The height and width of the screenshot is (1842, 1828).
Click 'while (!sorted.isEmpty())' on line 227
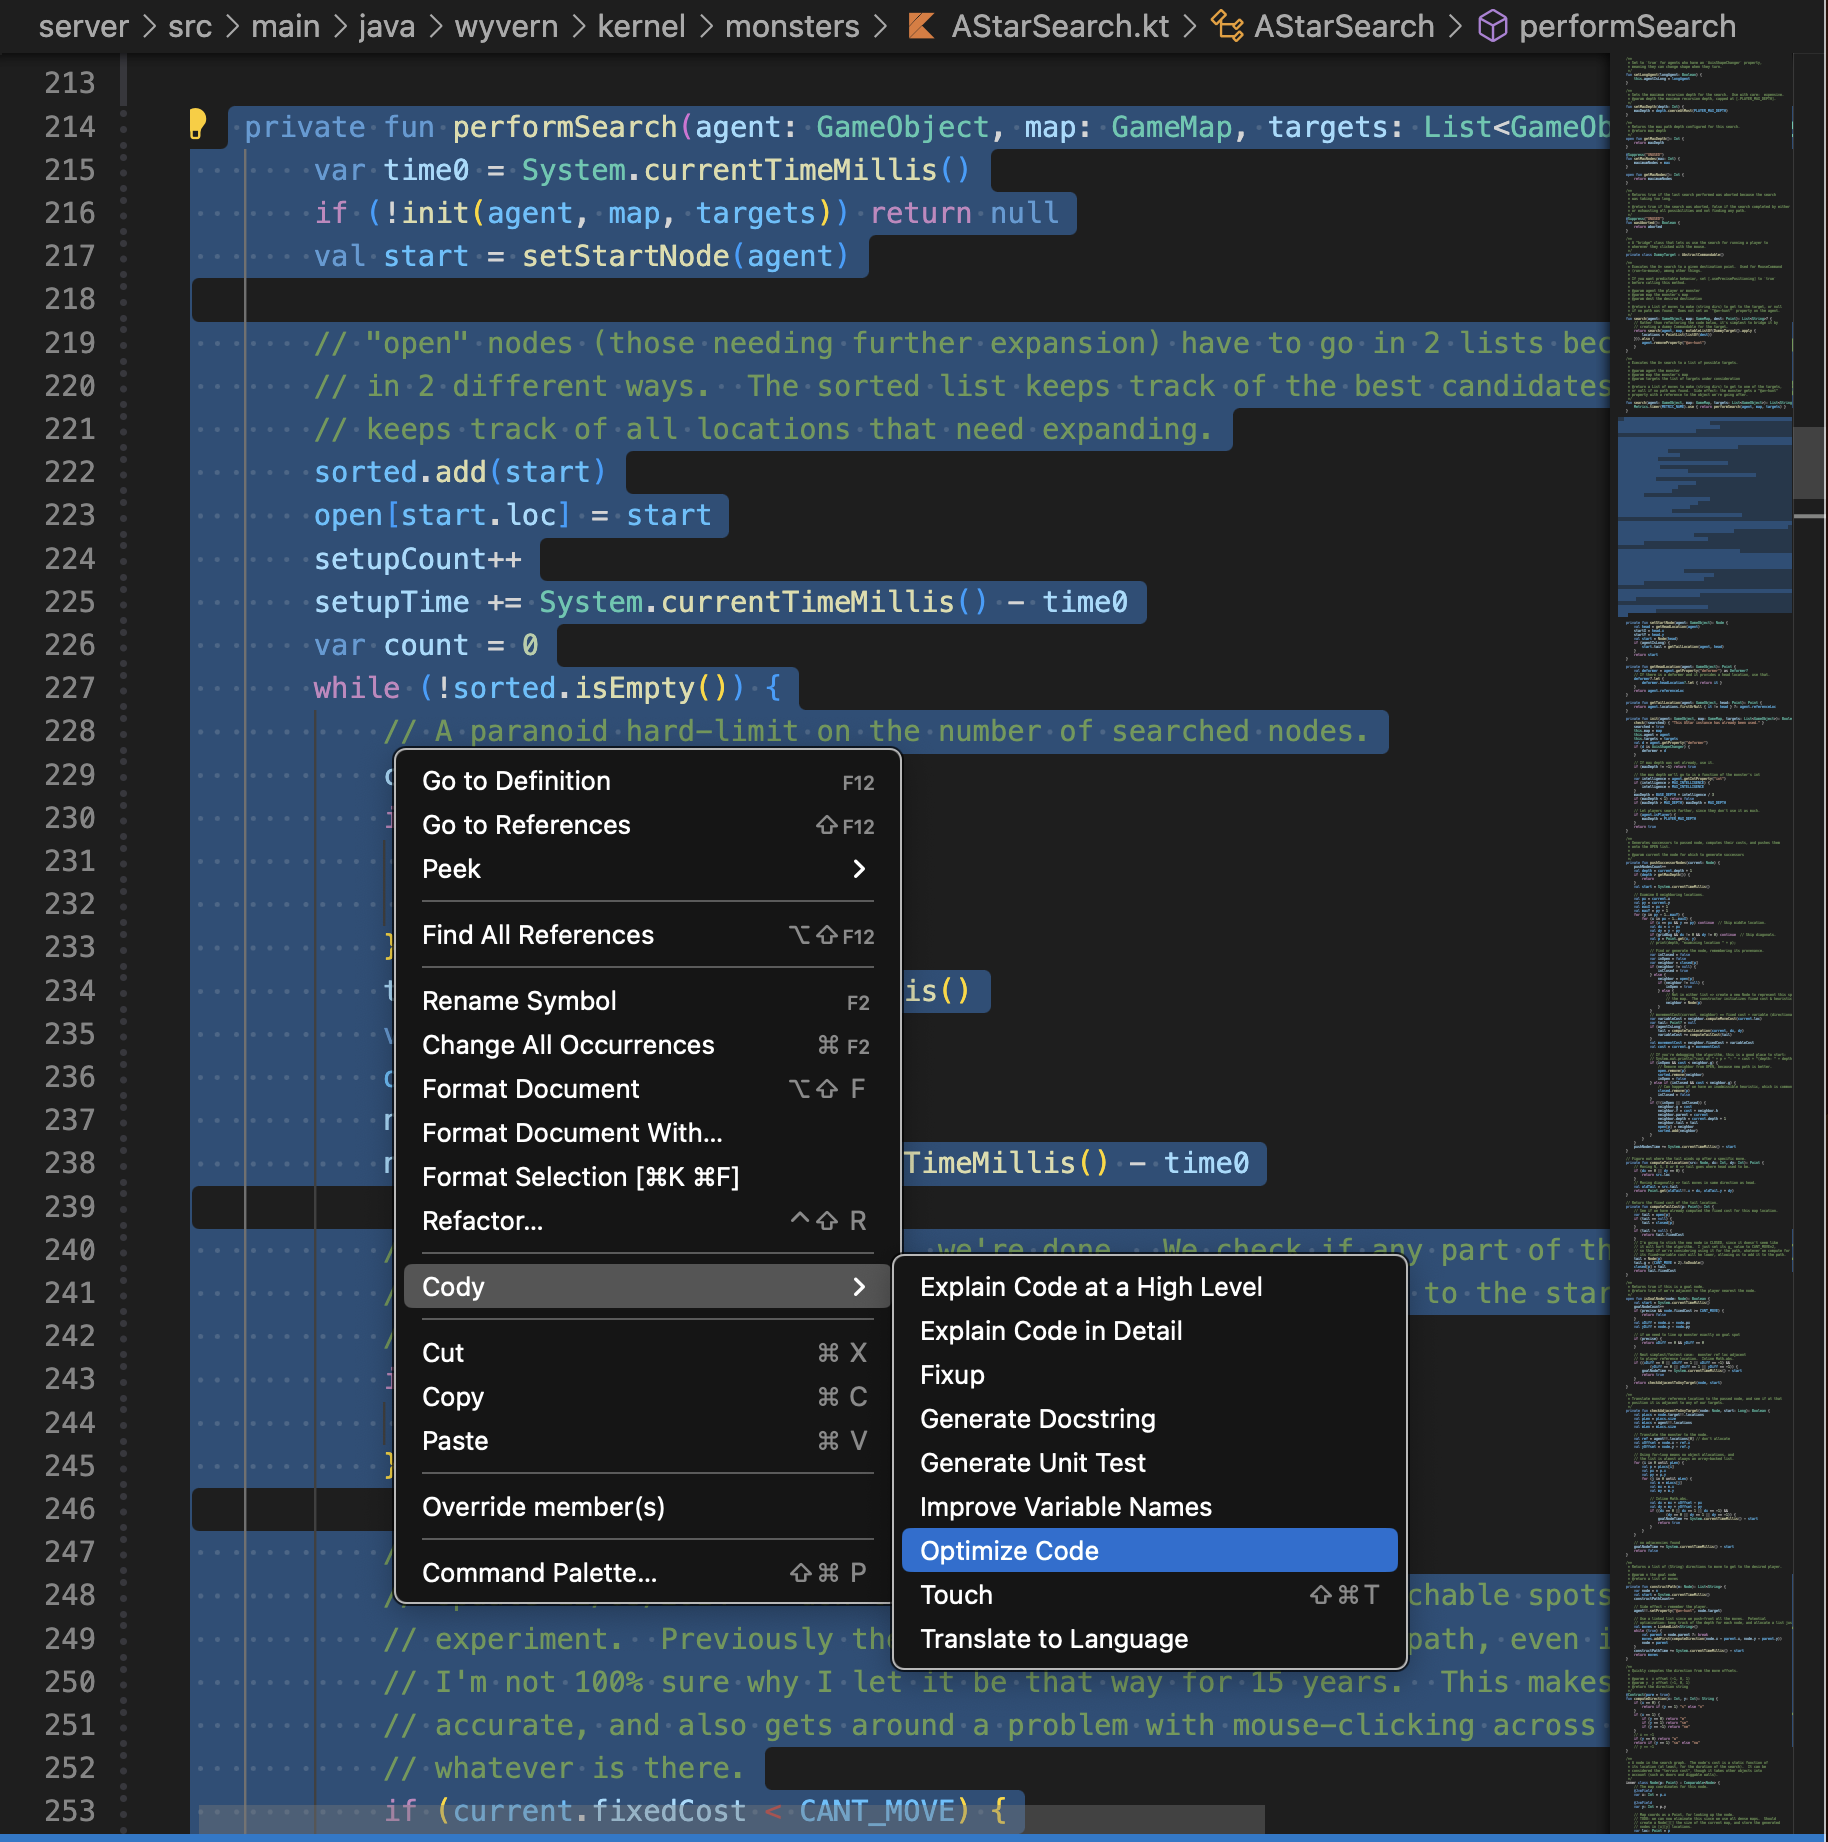click(x=530, y=688)
